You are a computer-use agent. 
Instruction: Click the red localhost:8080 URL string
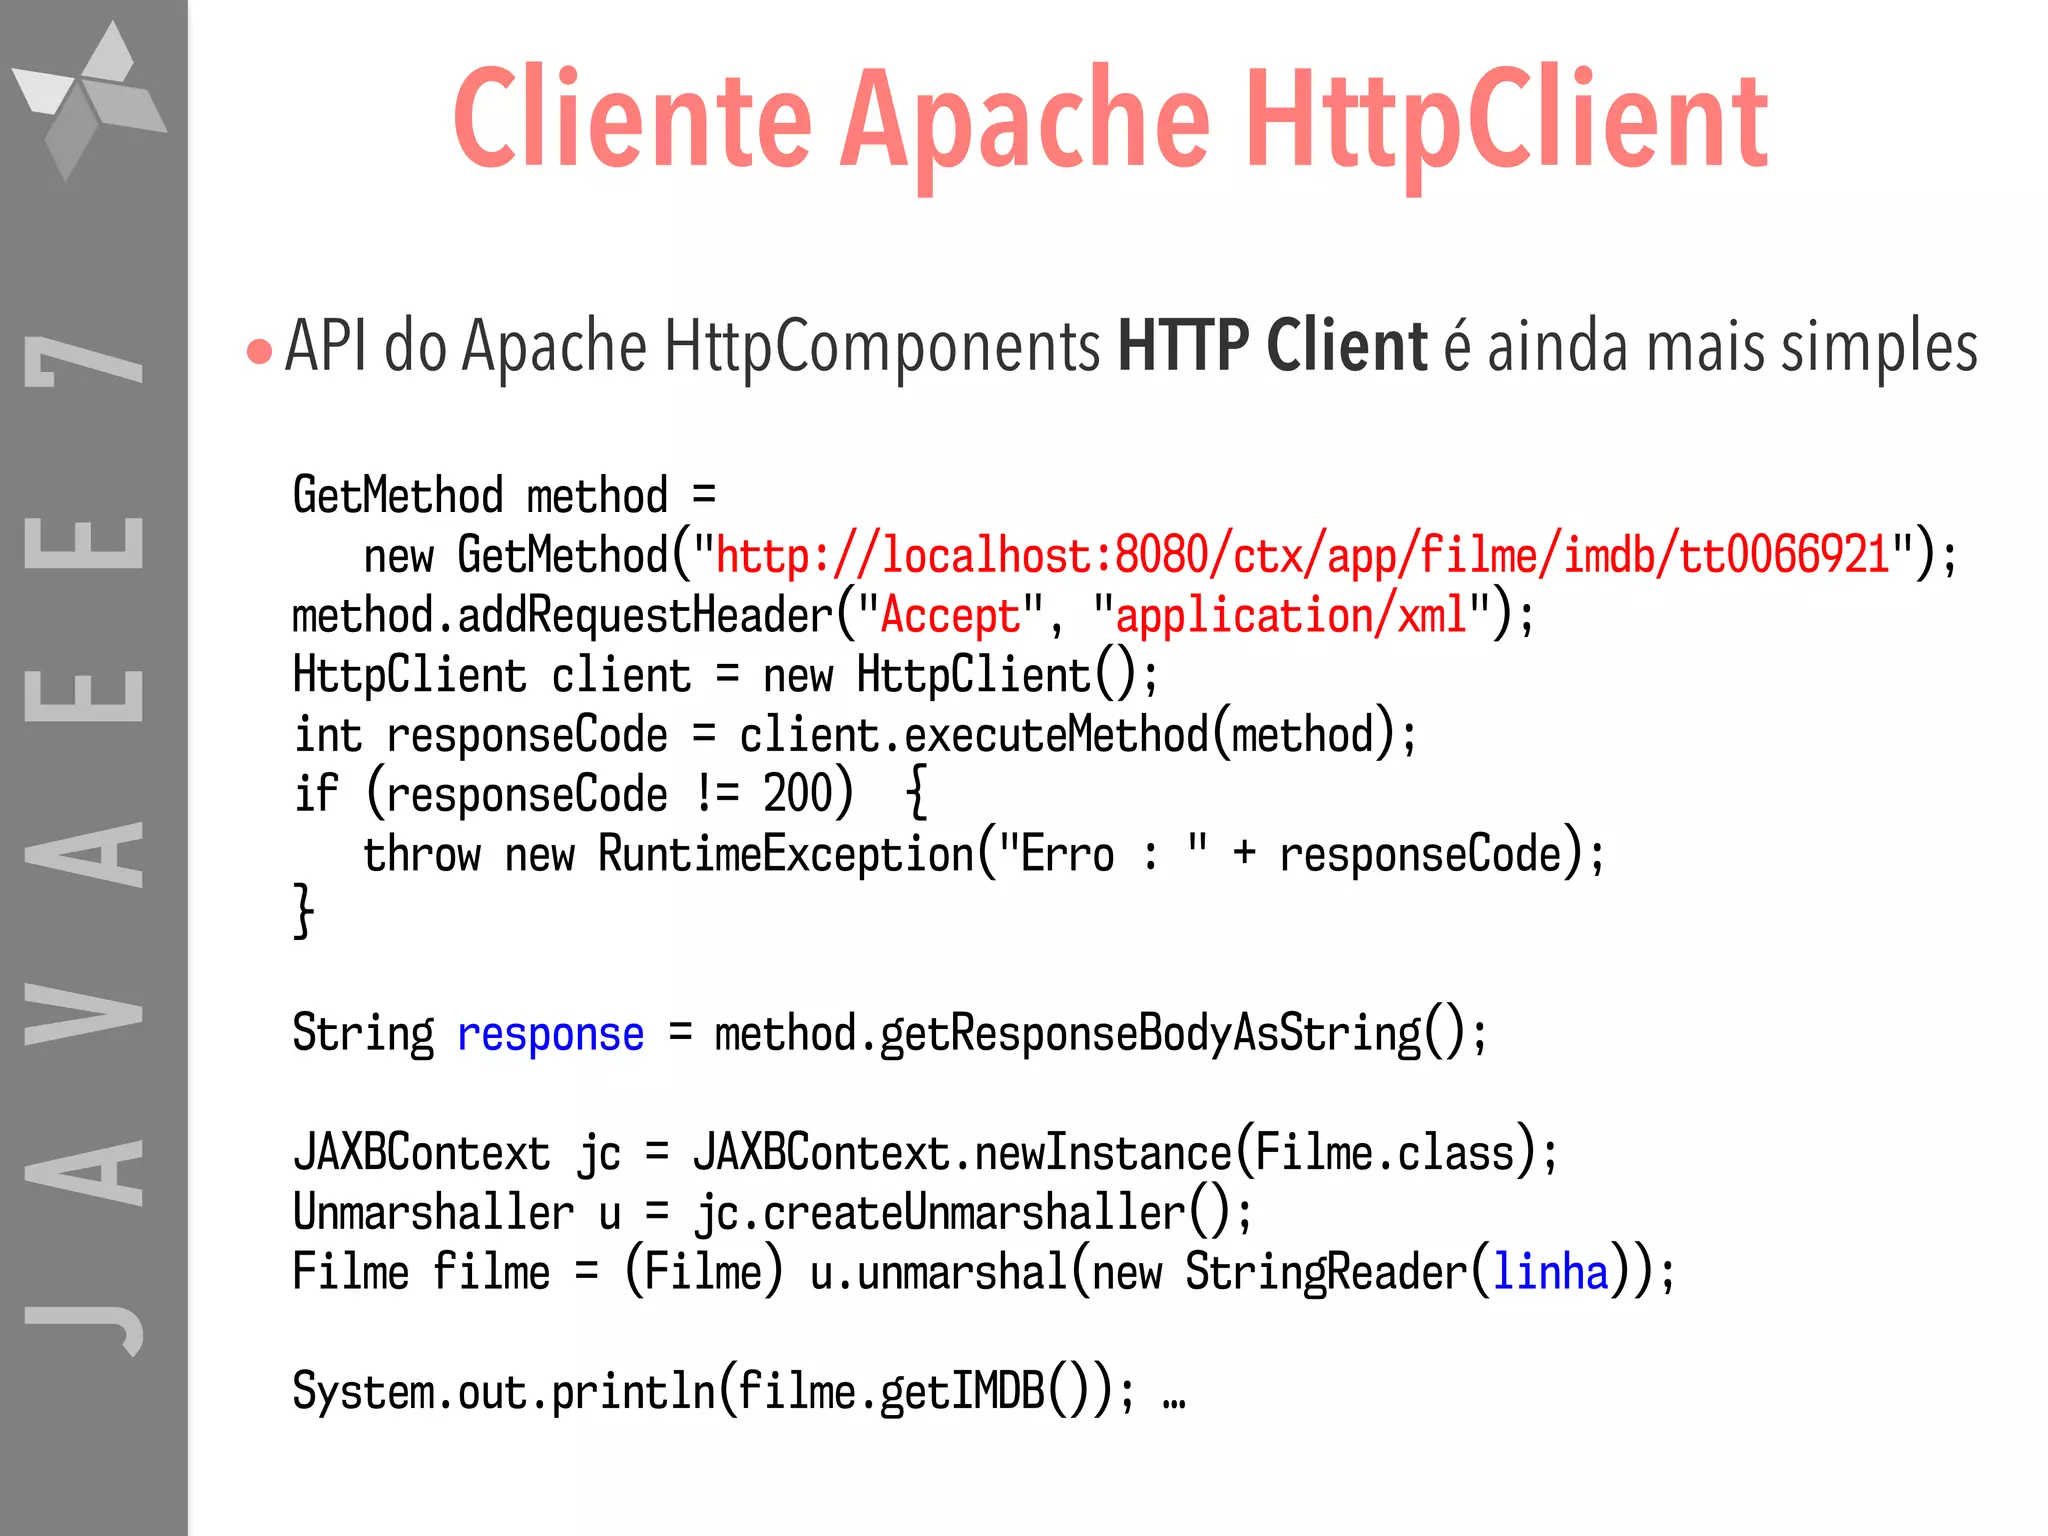point(1303,555)
